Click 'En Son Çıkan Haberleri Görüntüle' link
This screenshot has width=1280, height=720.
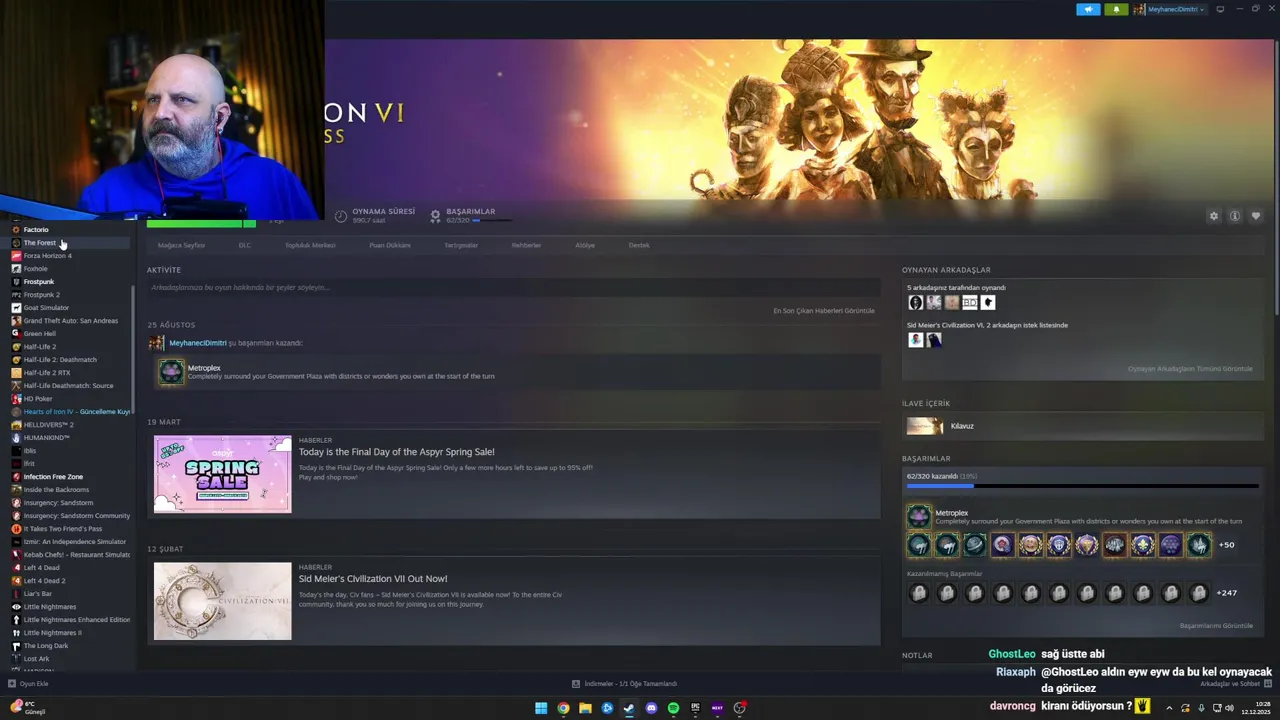(824, 311)
